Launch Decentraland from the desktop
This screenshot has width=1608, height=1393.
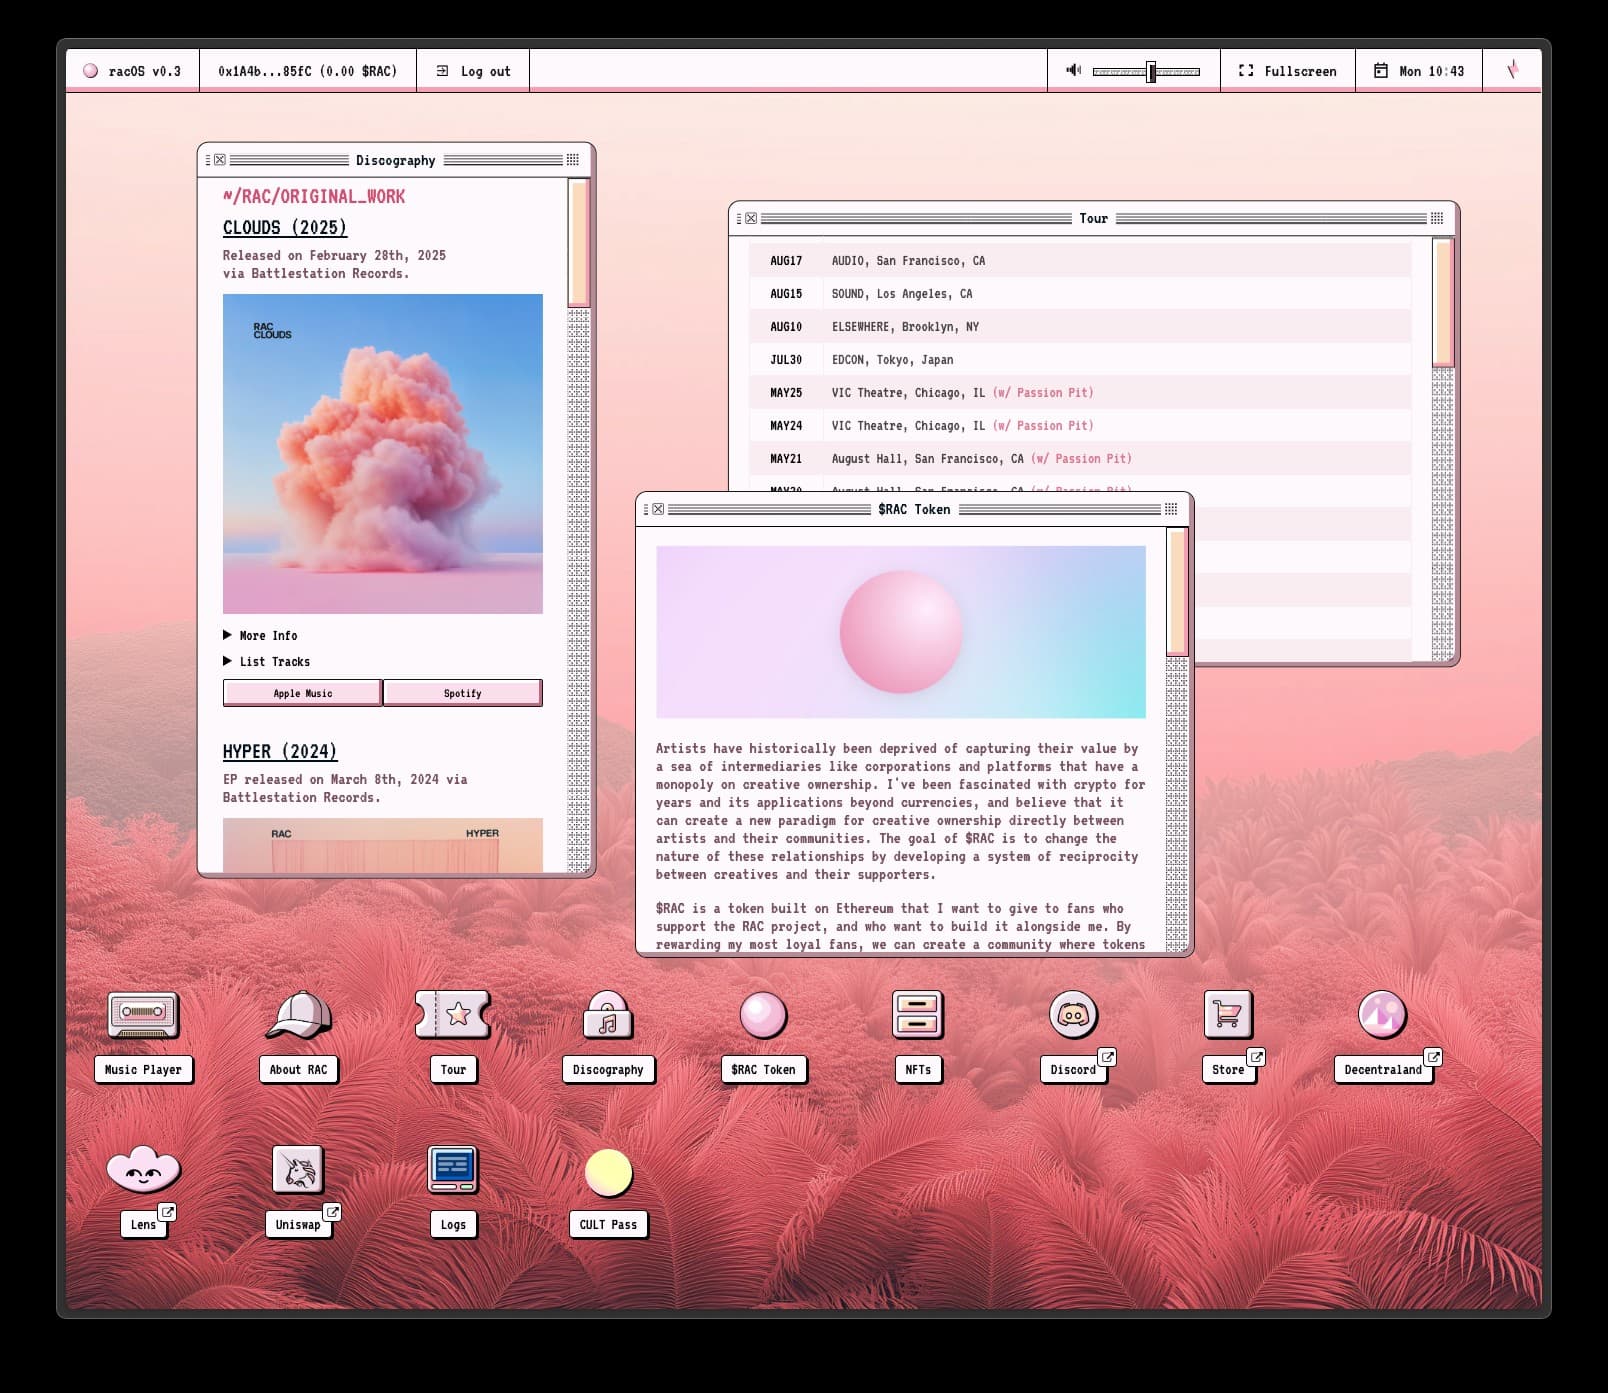pos(1383,1016)
